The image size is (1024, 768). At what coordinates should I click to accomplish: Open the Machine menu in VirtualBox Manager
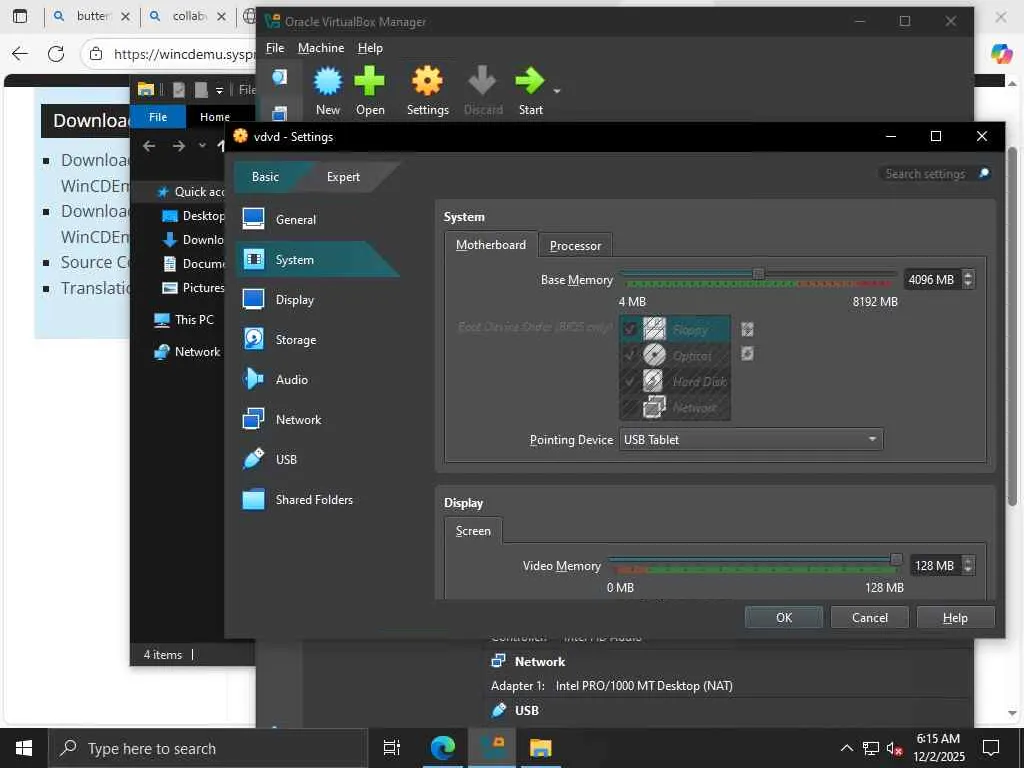tap(321, 48)
